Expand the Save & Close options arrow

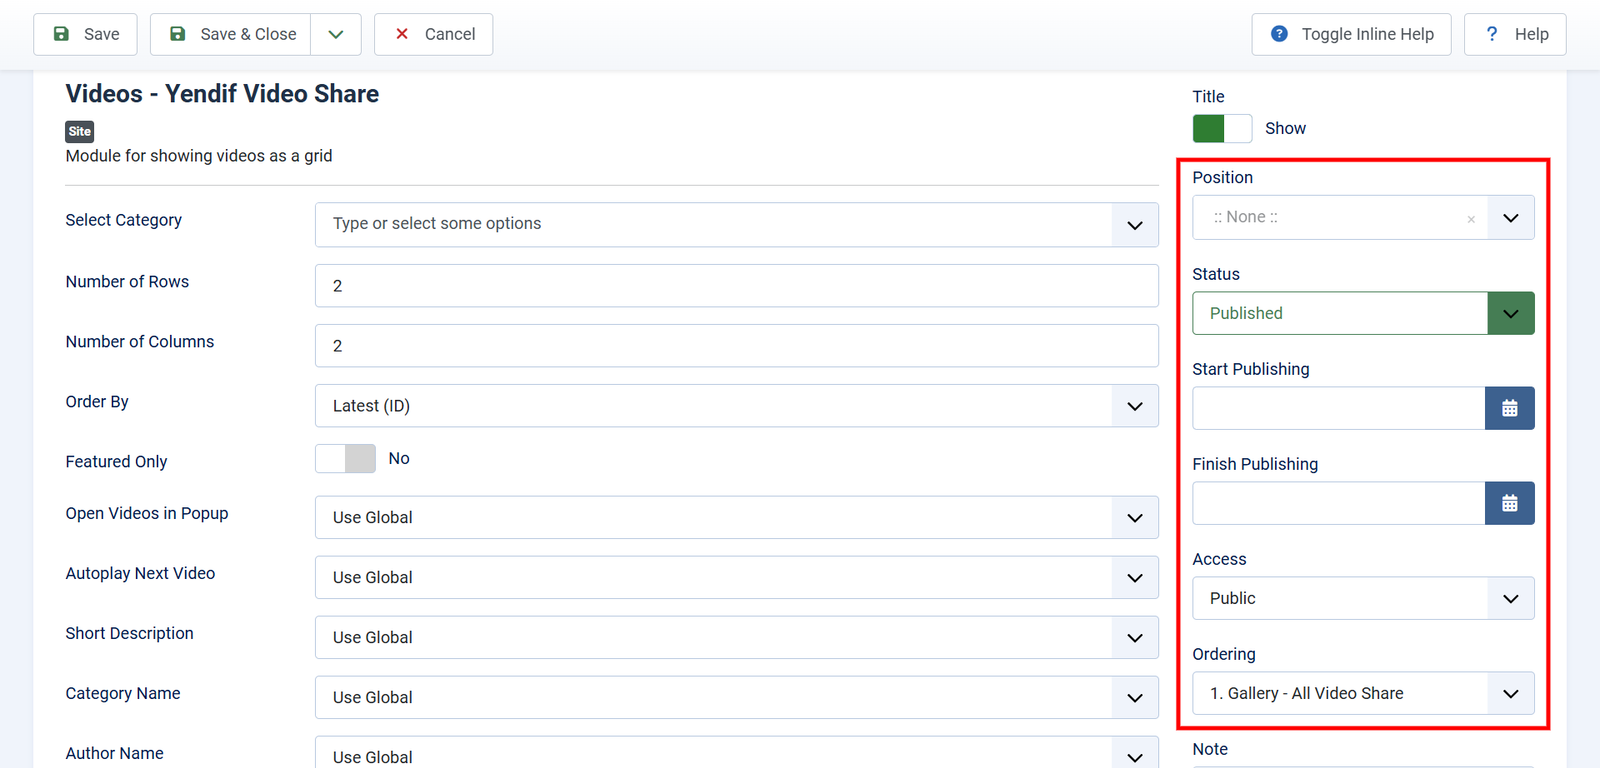coord(336,34)
